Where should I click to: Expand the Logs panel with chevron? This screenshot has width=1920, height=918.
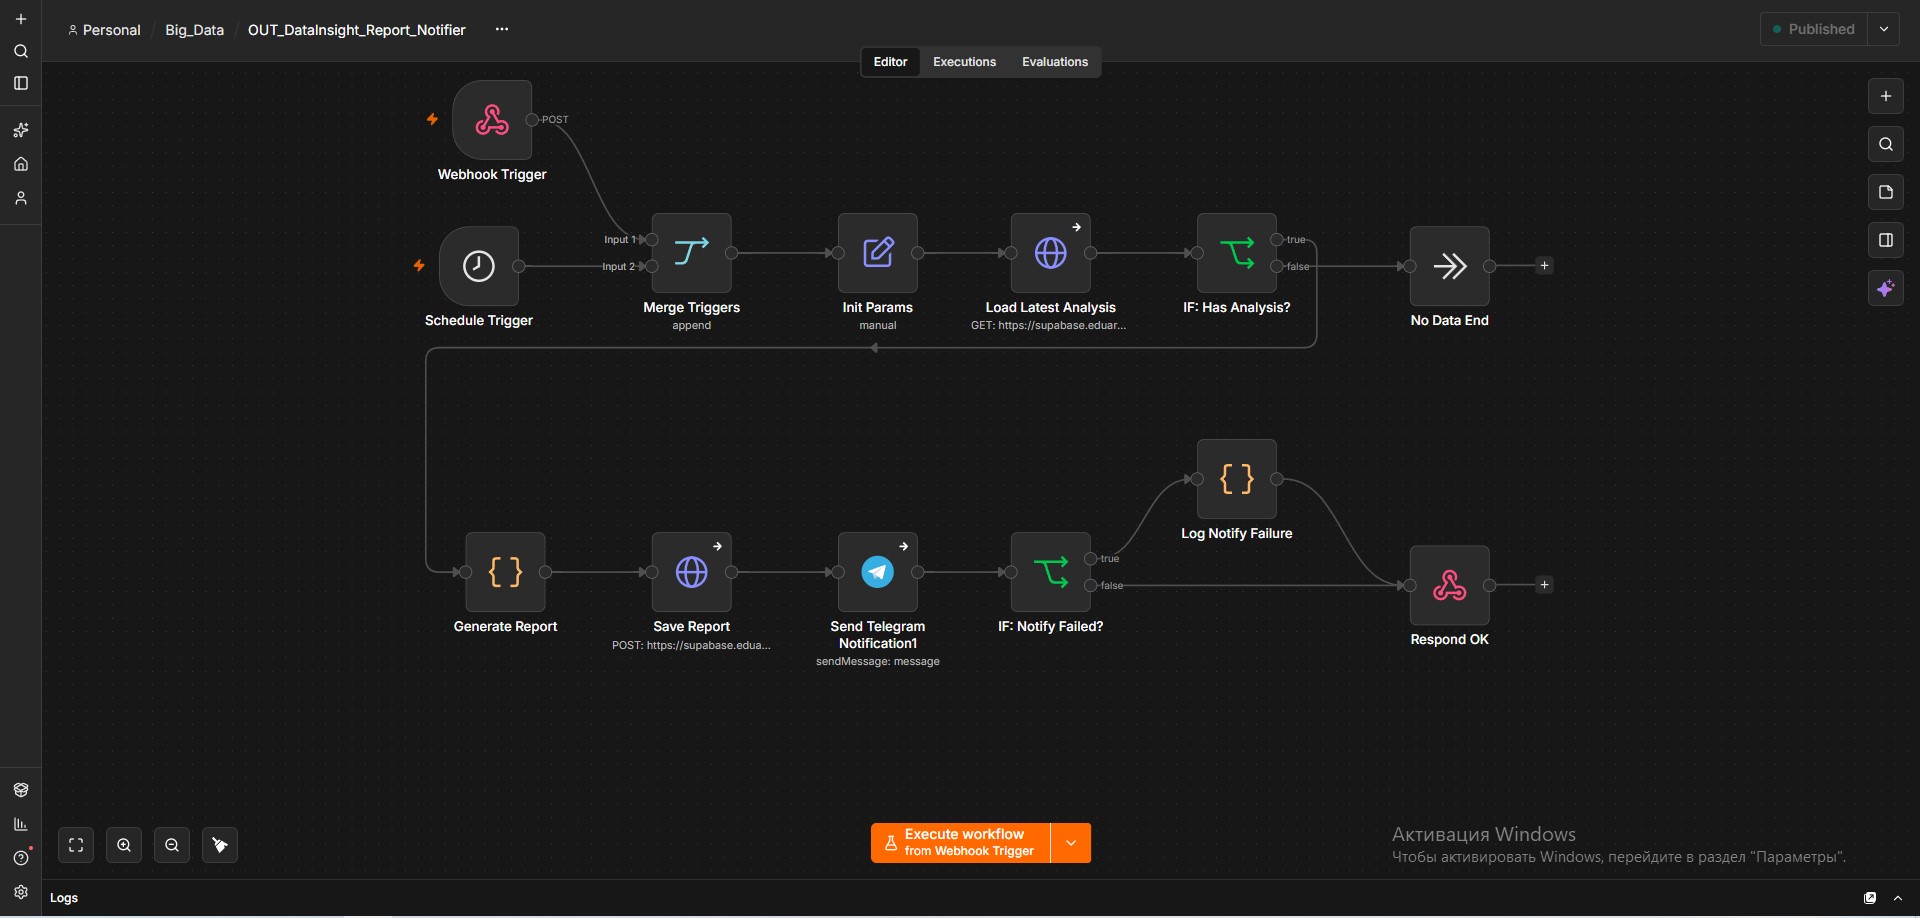coord(1898,898)
